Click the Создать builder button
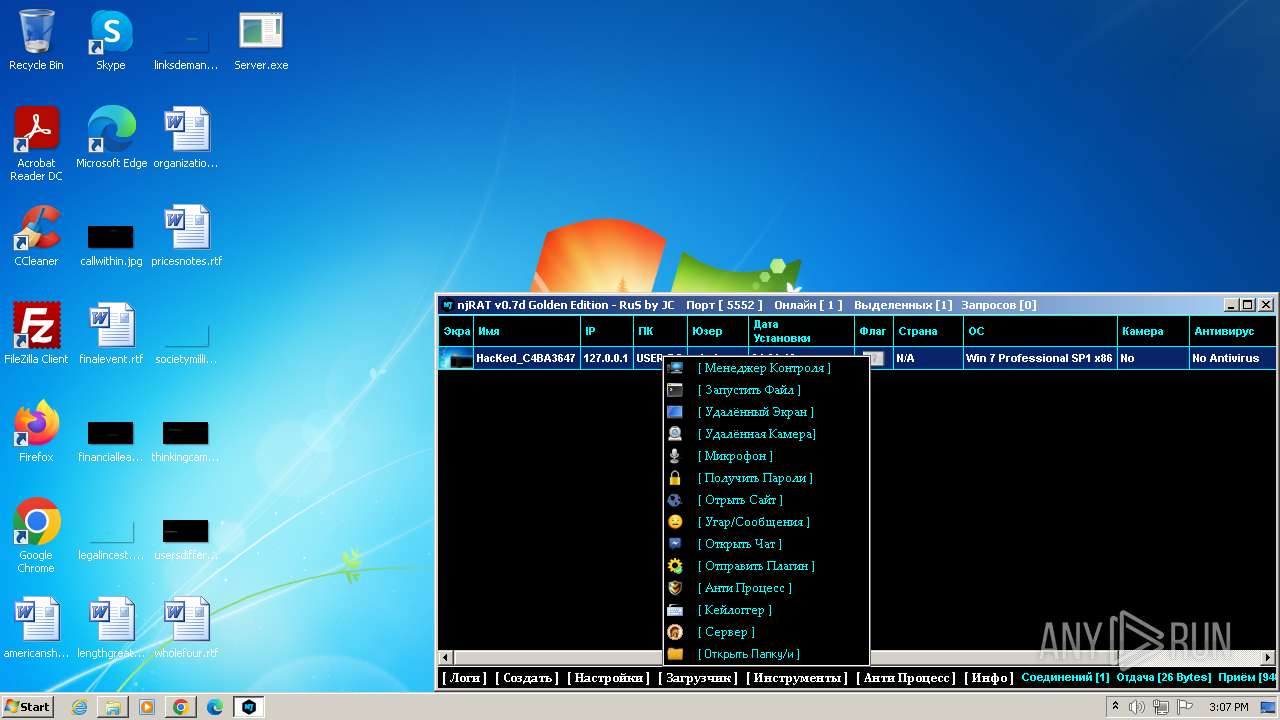1280x720 pixels. [527, 678]
